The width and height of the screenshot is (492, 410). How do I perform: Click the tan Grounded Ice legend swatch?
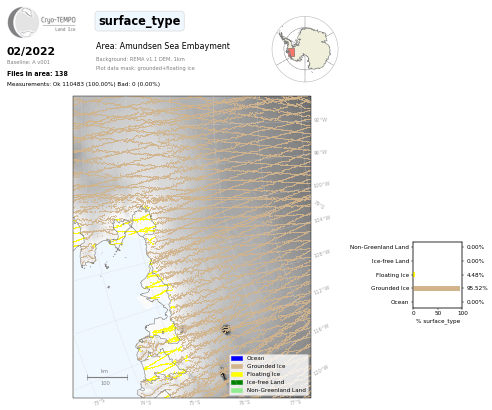237,366
